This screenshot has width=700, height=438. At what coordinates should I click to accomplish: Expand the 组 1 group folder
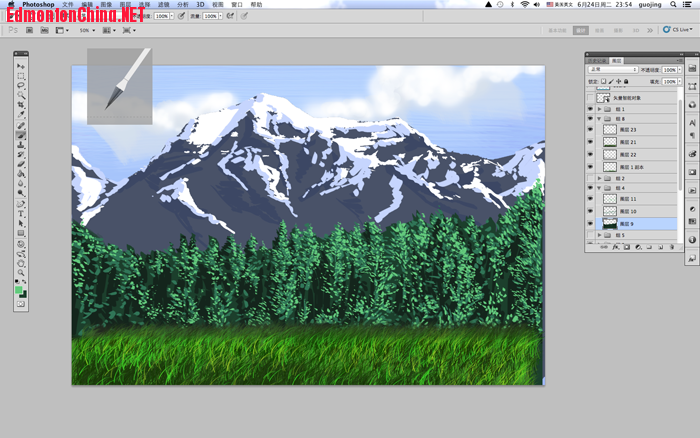[x=599, y=108]
